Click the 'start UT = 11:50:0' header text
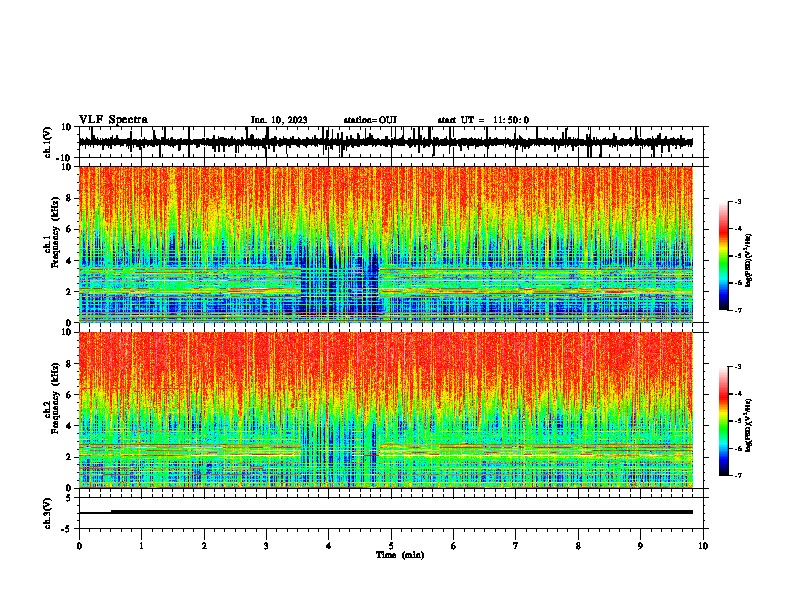This screenshot has width=792, height=612. (483, 120)
